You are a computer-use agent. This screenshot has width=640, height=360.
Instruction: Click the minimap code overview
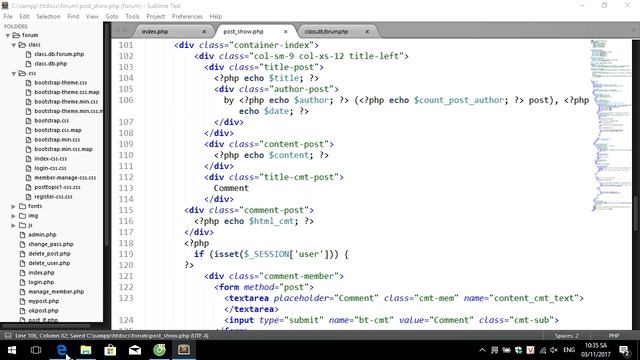tap(611, 125)
